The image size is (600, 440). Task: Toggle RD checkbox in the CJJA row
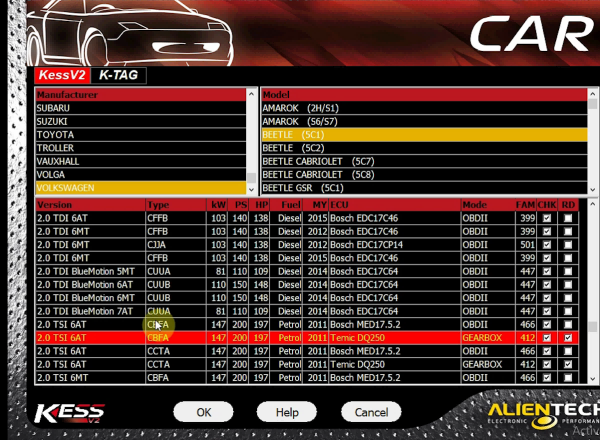point(568,245)
